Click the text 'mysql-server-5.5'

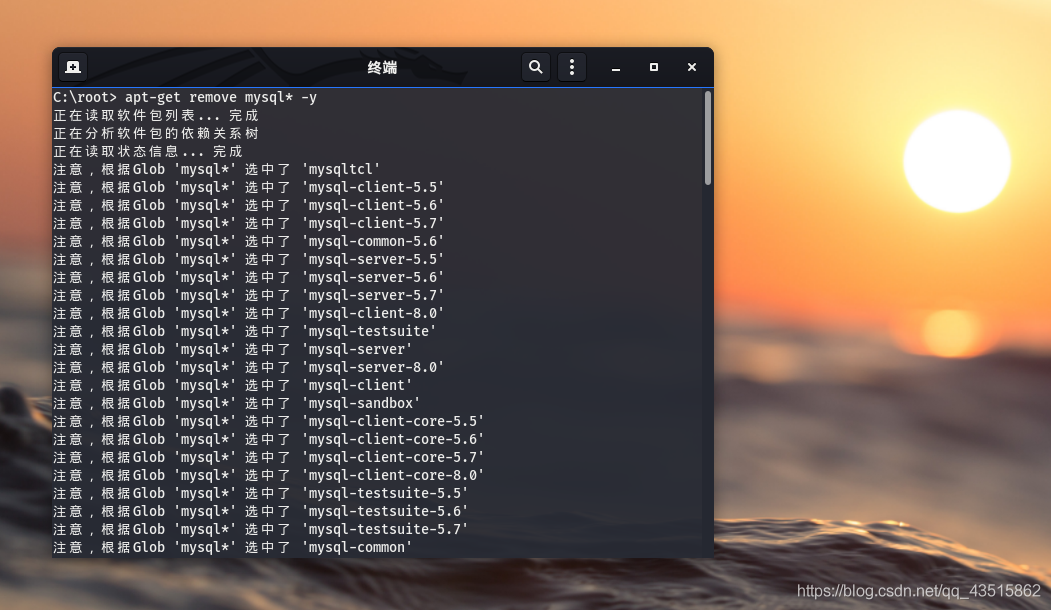point(373,259)
